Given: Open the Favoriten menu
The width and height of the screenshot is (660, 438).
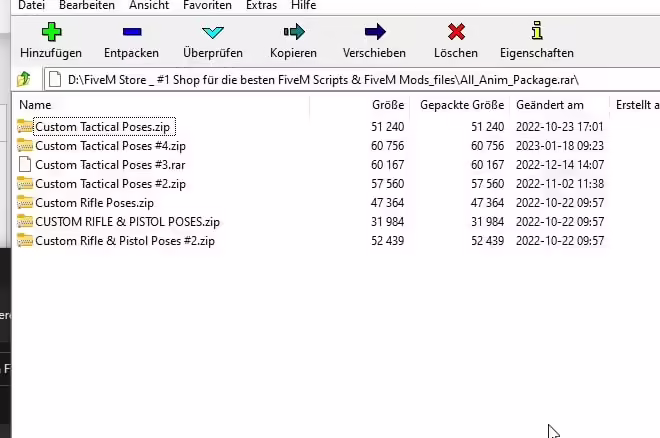Looking at the screenshot, I should 207,6.
